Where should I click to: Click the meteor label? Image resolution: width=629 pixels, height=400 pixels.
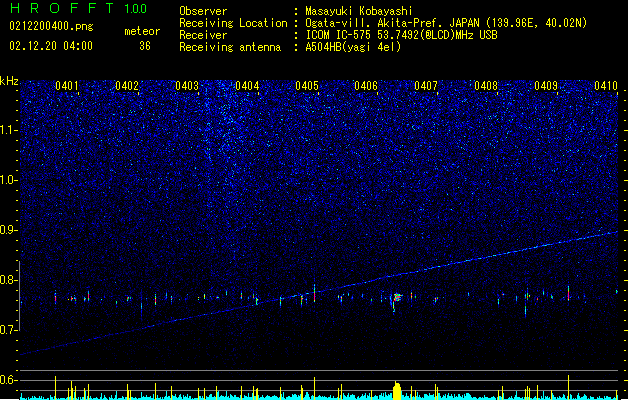coord(142,31)
